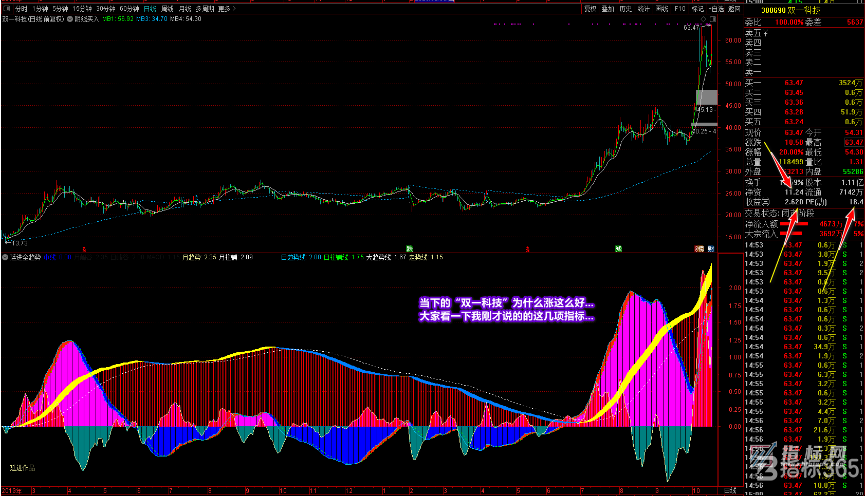
Task: Click the 交易状态 status row
Action: 805,213
